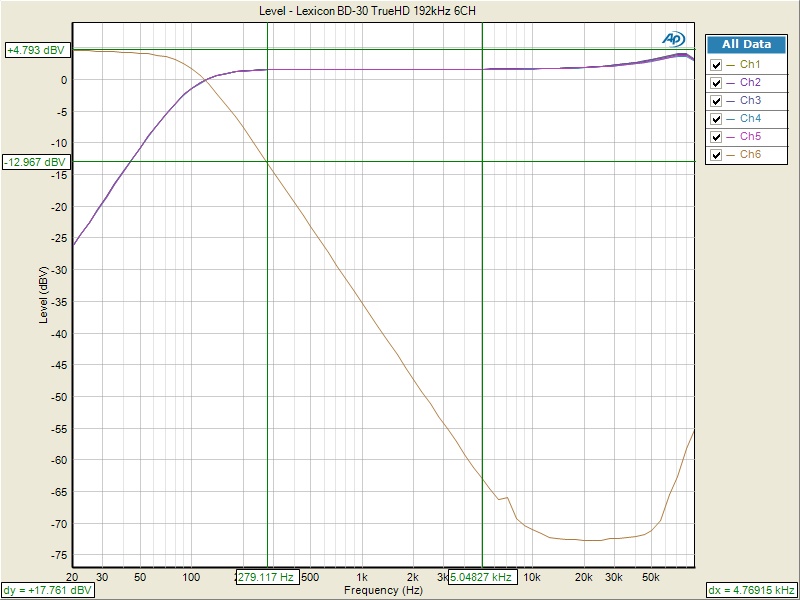Click the Ch1 line color swatch
Viewport: 800px width, 600px height.
pos(731,65)
